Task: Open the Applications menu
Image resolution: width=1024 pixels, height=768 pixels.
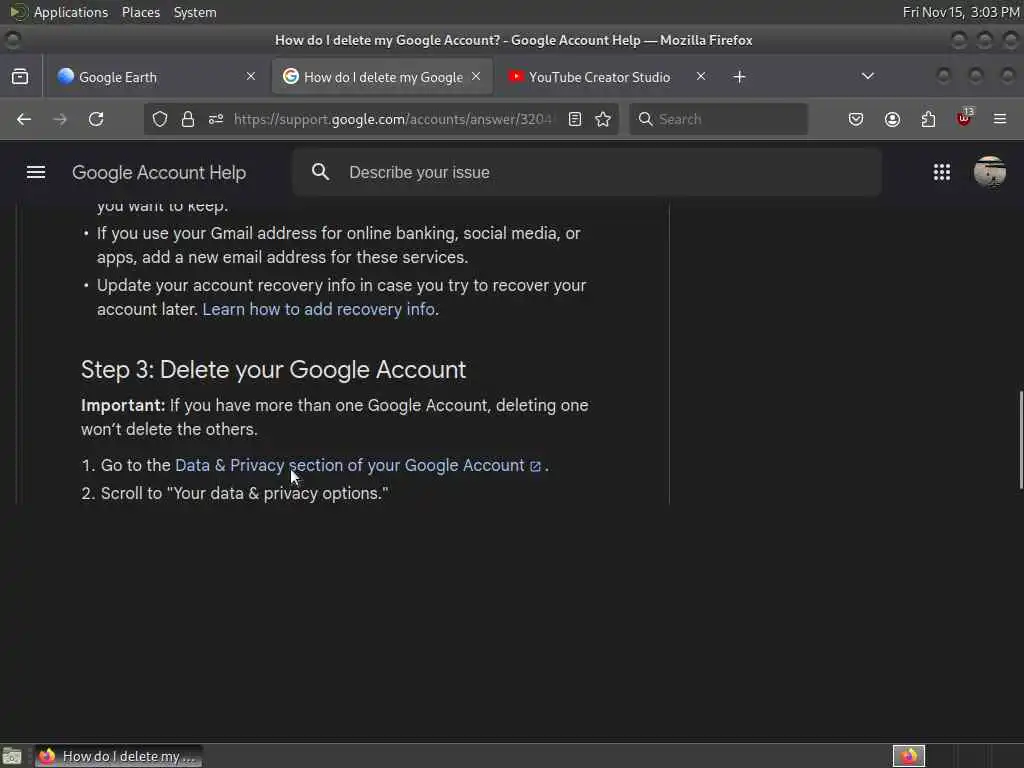Action: tap(71, 12)
